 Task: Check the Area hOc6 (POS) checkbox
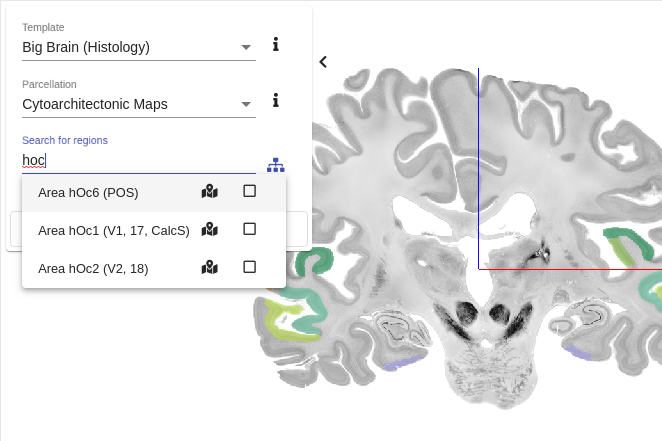point(250,191)
